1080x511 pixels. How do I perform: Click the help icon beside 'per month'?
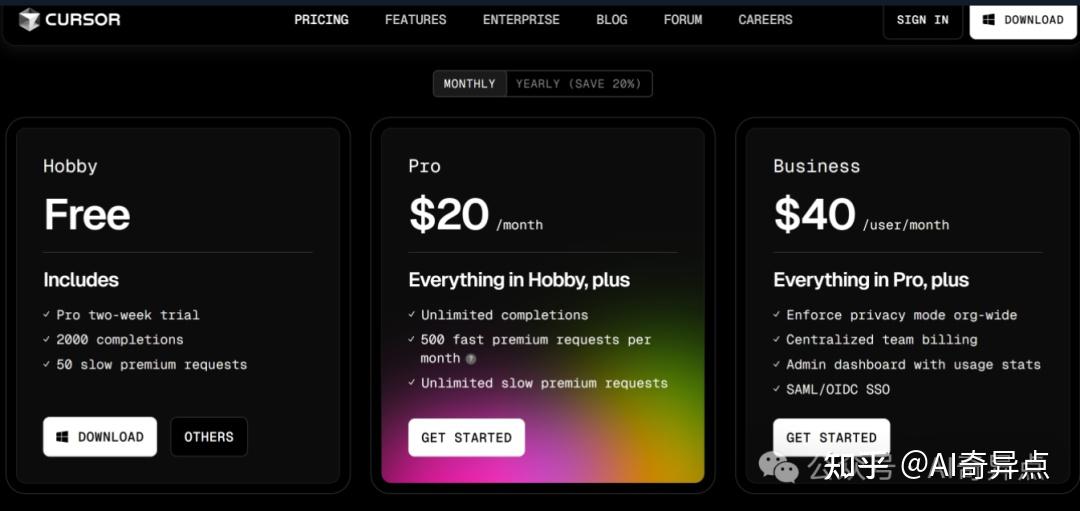pyautogui.click(x=471, y=358)
